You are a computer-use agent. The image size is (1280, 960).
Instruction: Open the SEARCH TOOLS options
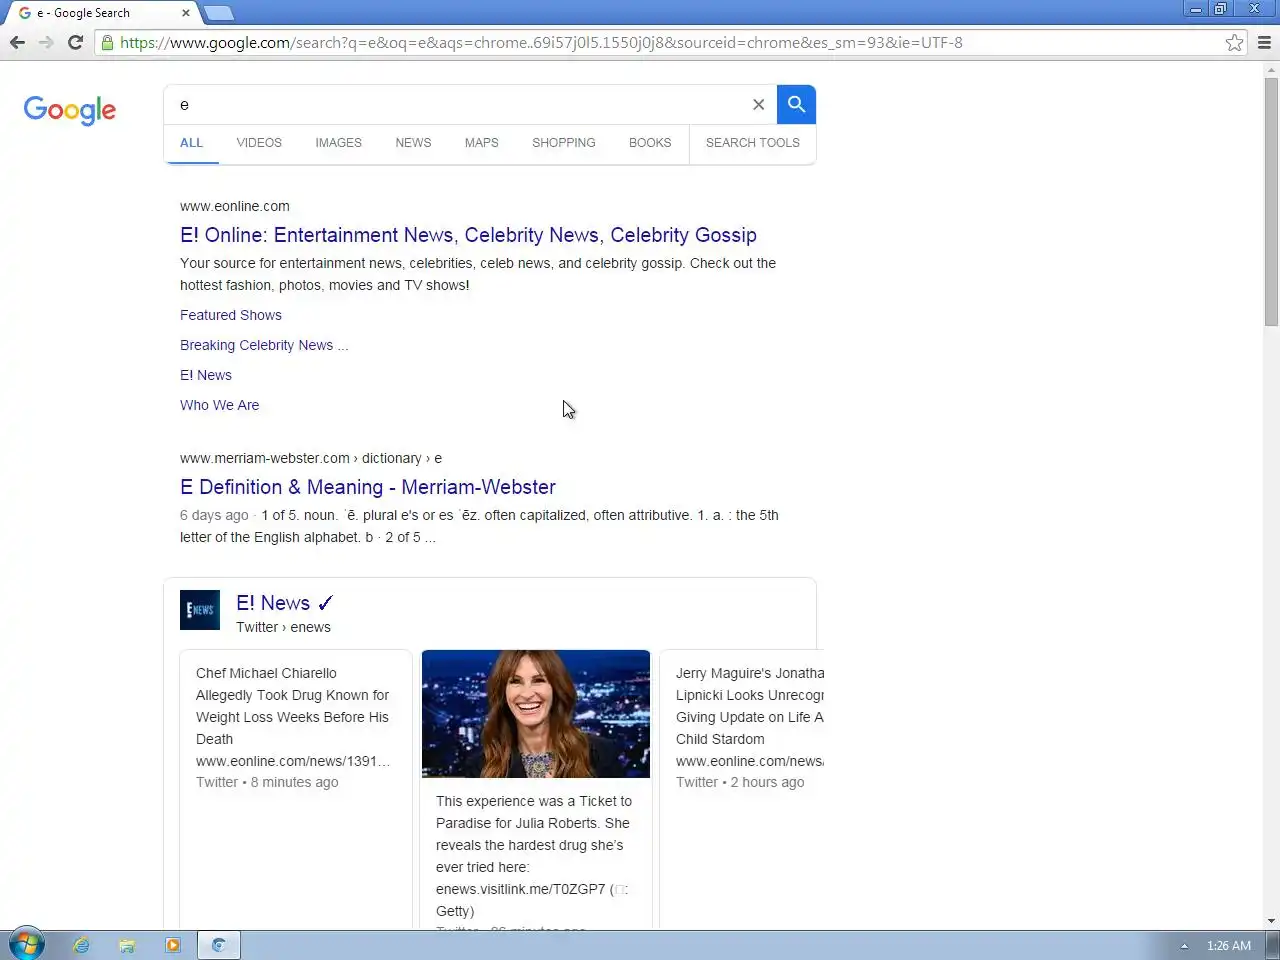753,142
